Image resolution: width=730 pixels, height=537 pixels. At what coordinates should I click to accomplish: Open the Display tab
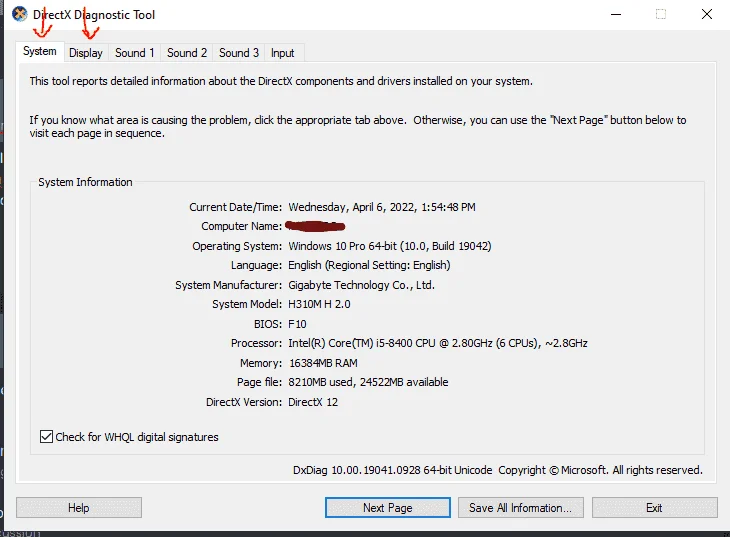click(x=86, y=53)
